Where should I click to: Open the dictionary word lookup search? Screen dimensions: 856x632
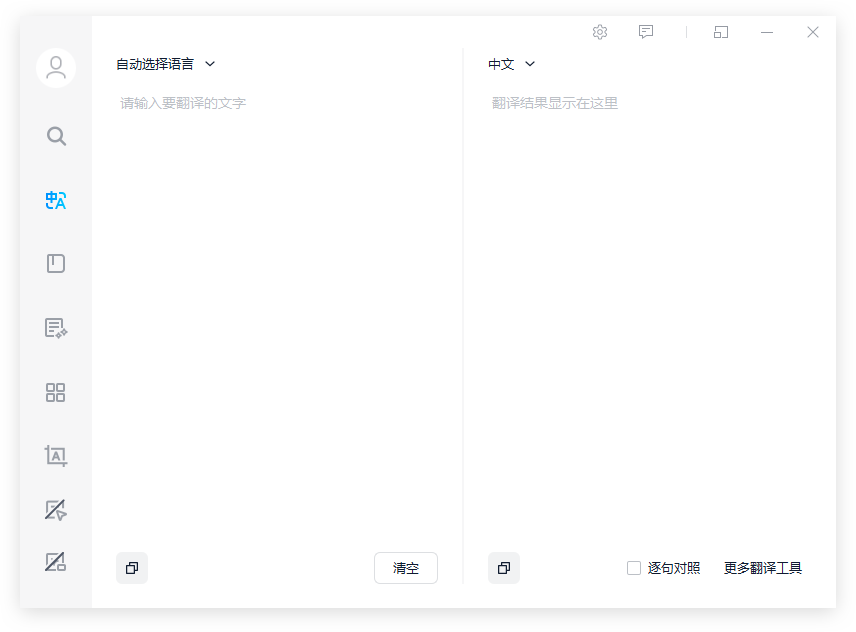pyautogui.click(x=56, y=136)
